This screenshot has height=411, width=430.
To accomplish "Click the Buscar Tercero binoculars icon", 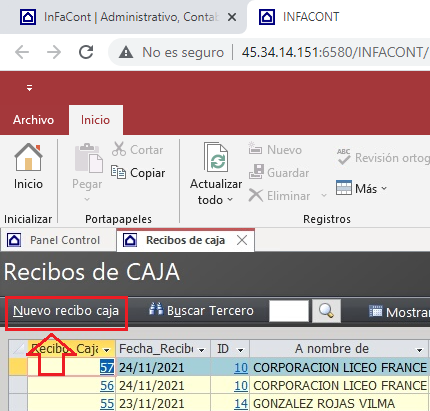I will click(x=156, y=309).
